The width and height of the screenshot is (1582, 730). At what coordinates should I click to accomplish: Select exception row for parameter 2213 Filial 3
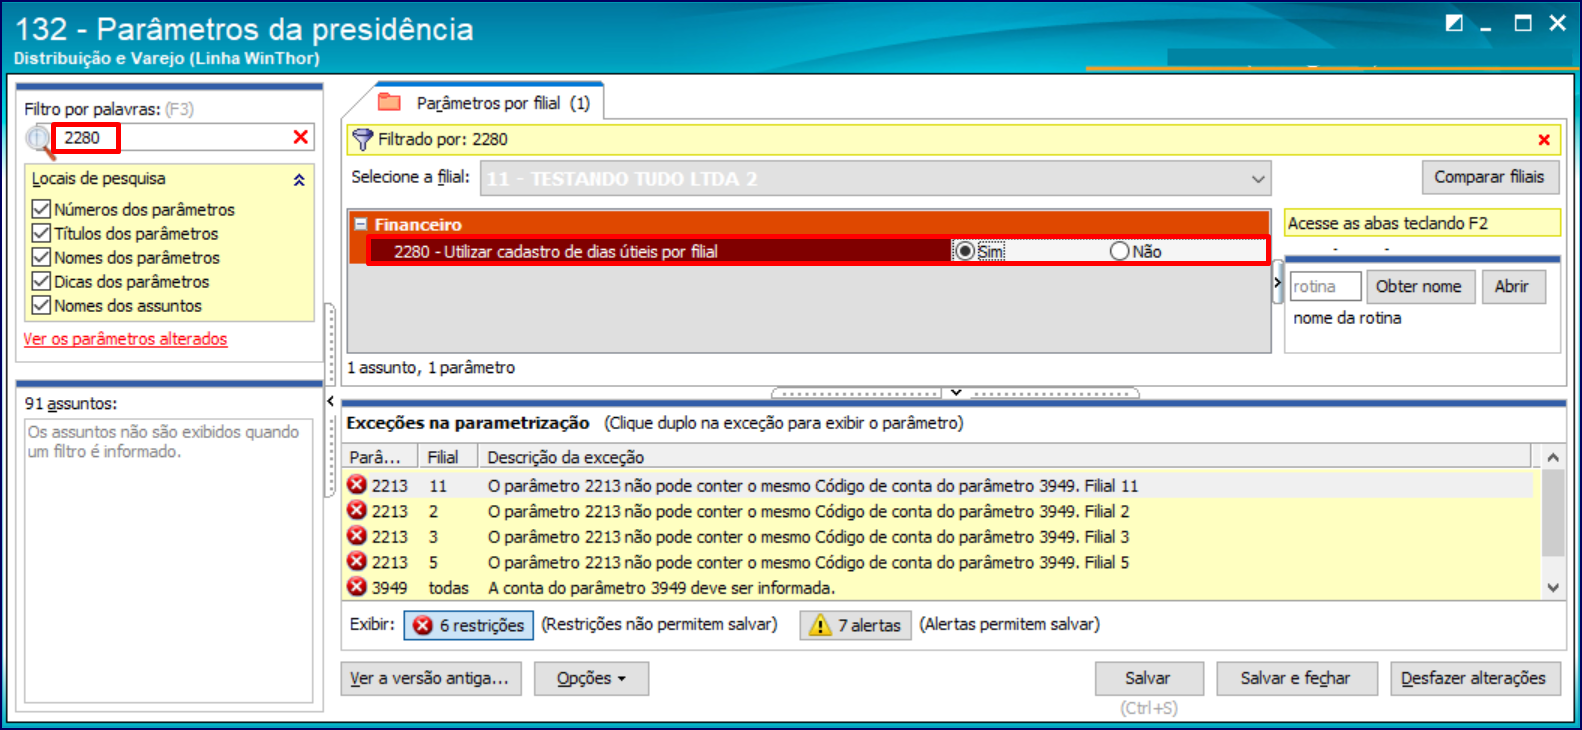pos(937,536)
